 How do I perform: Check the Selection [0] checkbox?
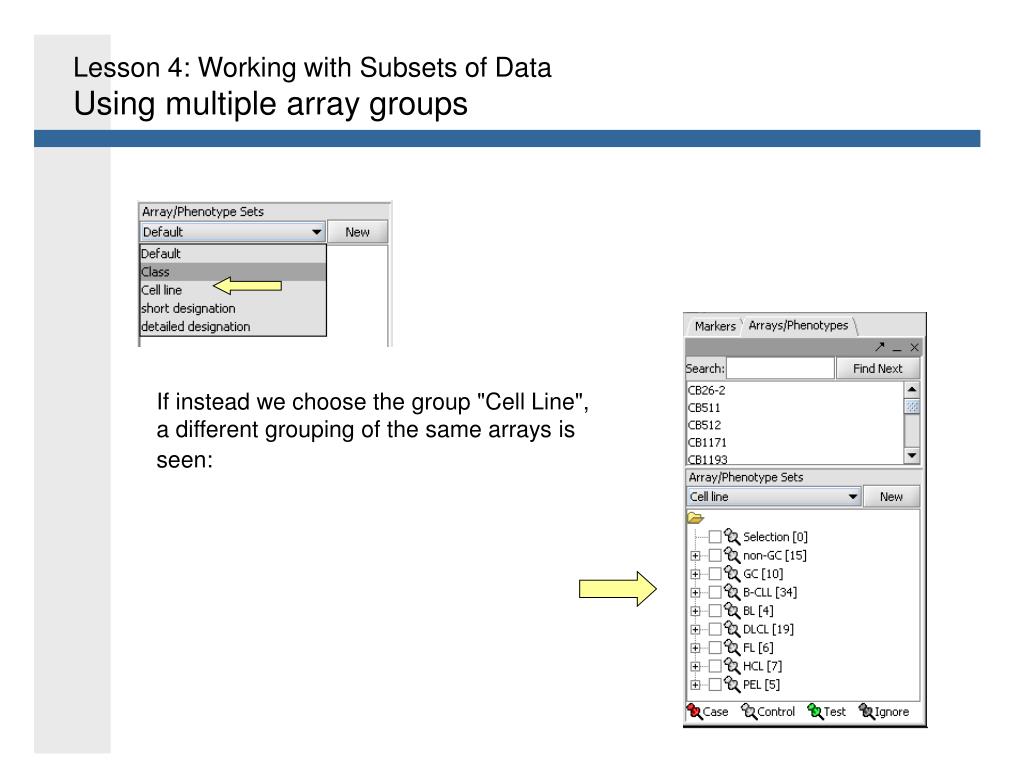tap(715, 537)
